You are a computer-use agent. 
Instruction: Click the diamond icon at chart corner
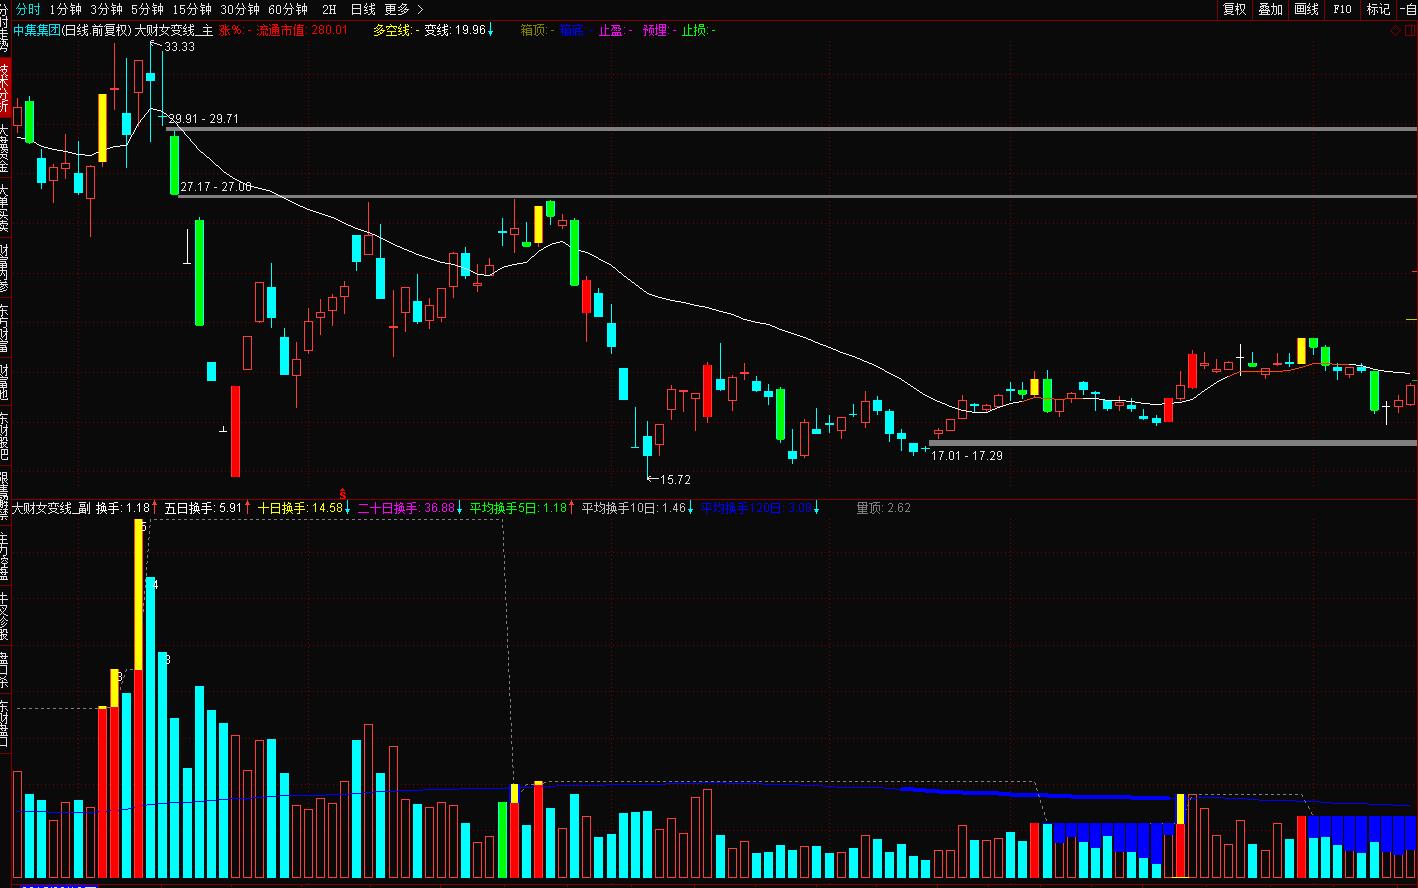(x=1396, y=30)
